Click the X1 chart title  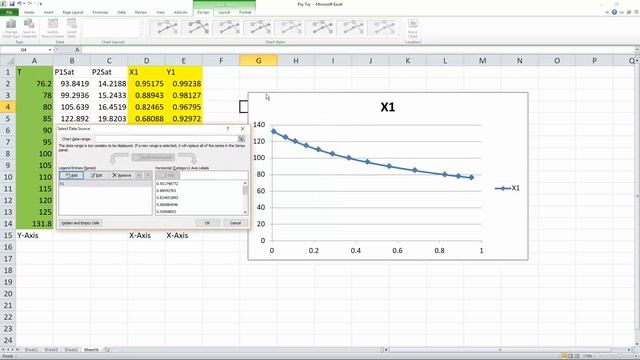(388, 107)
